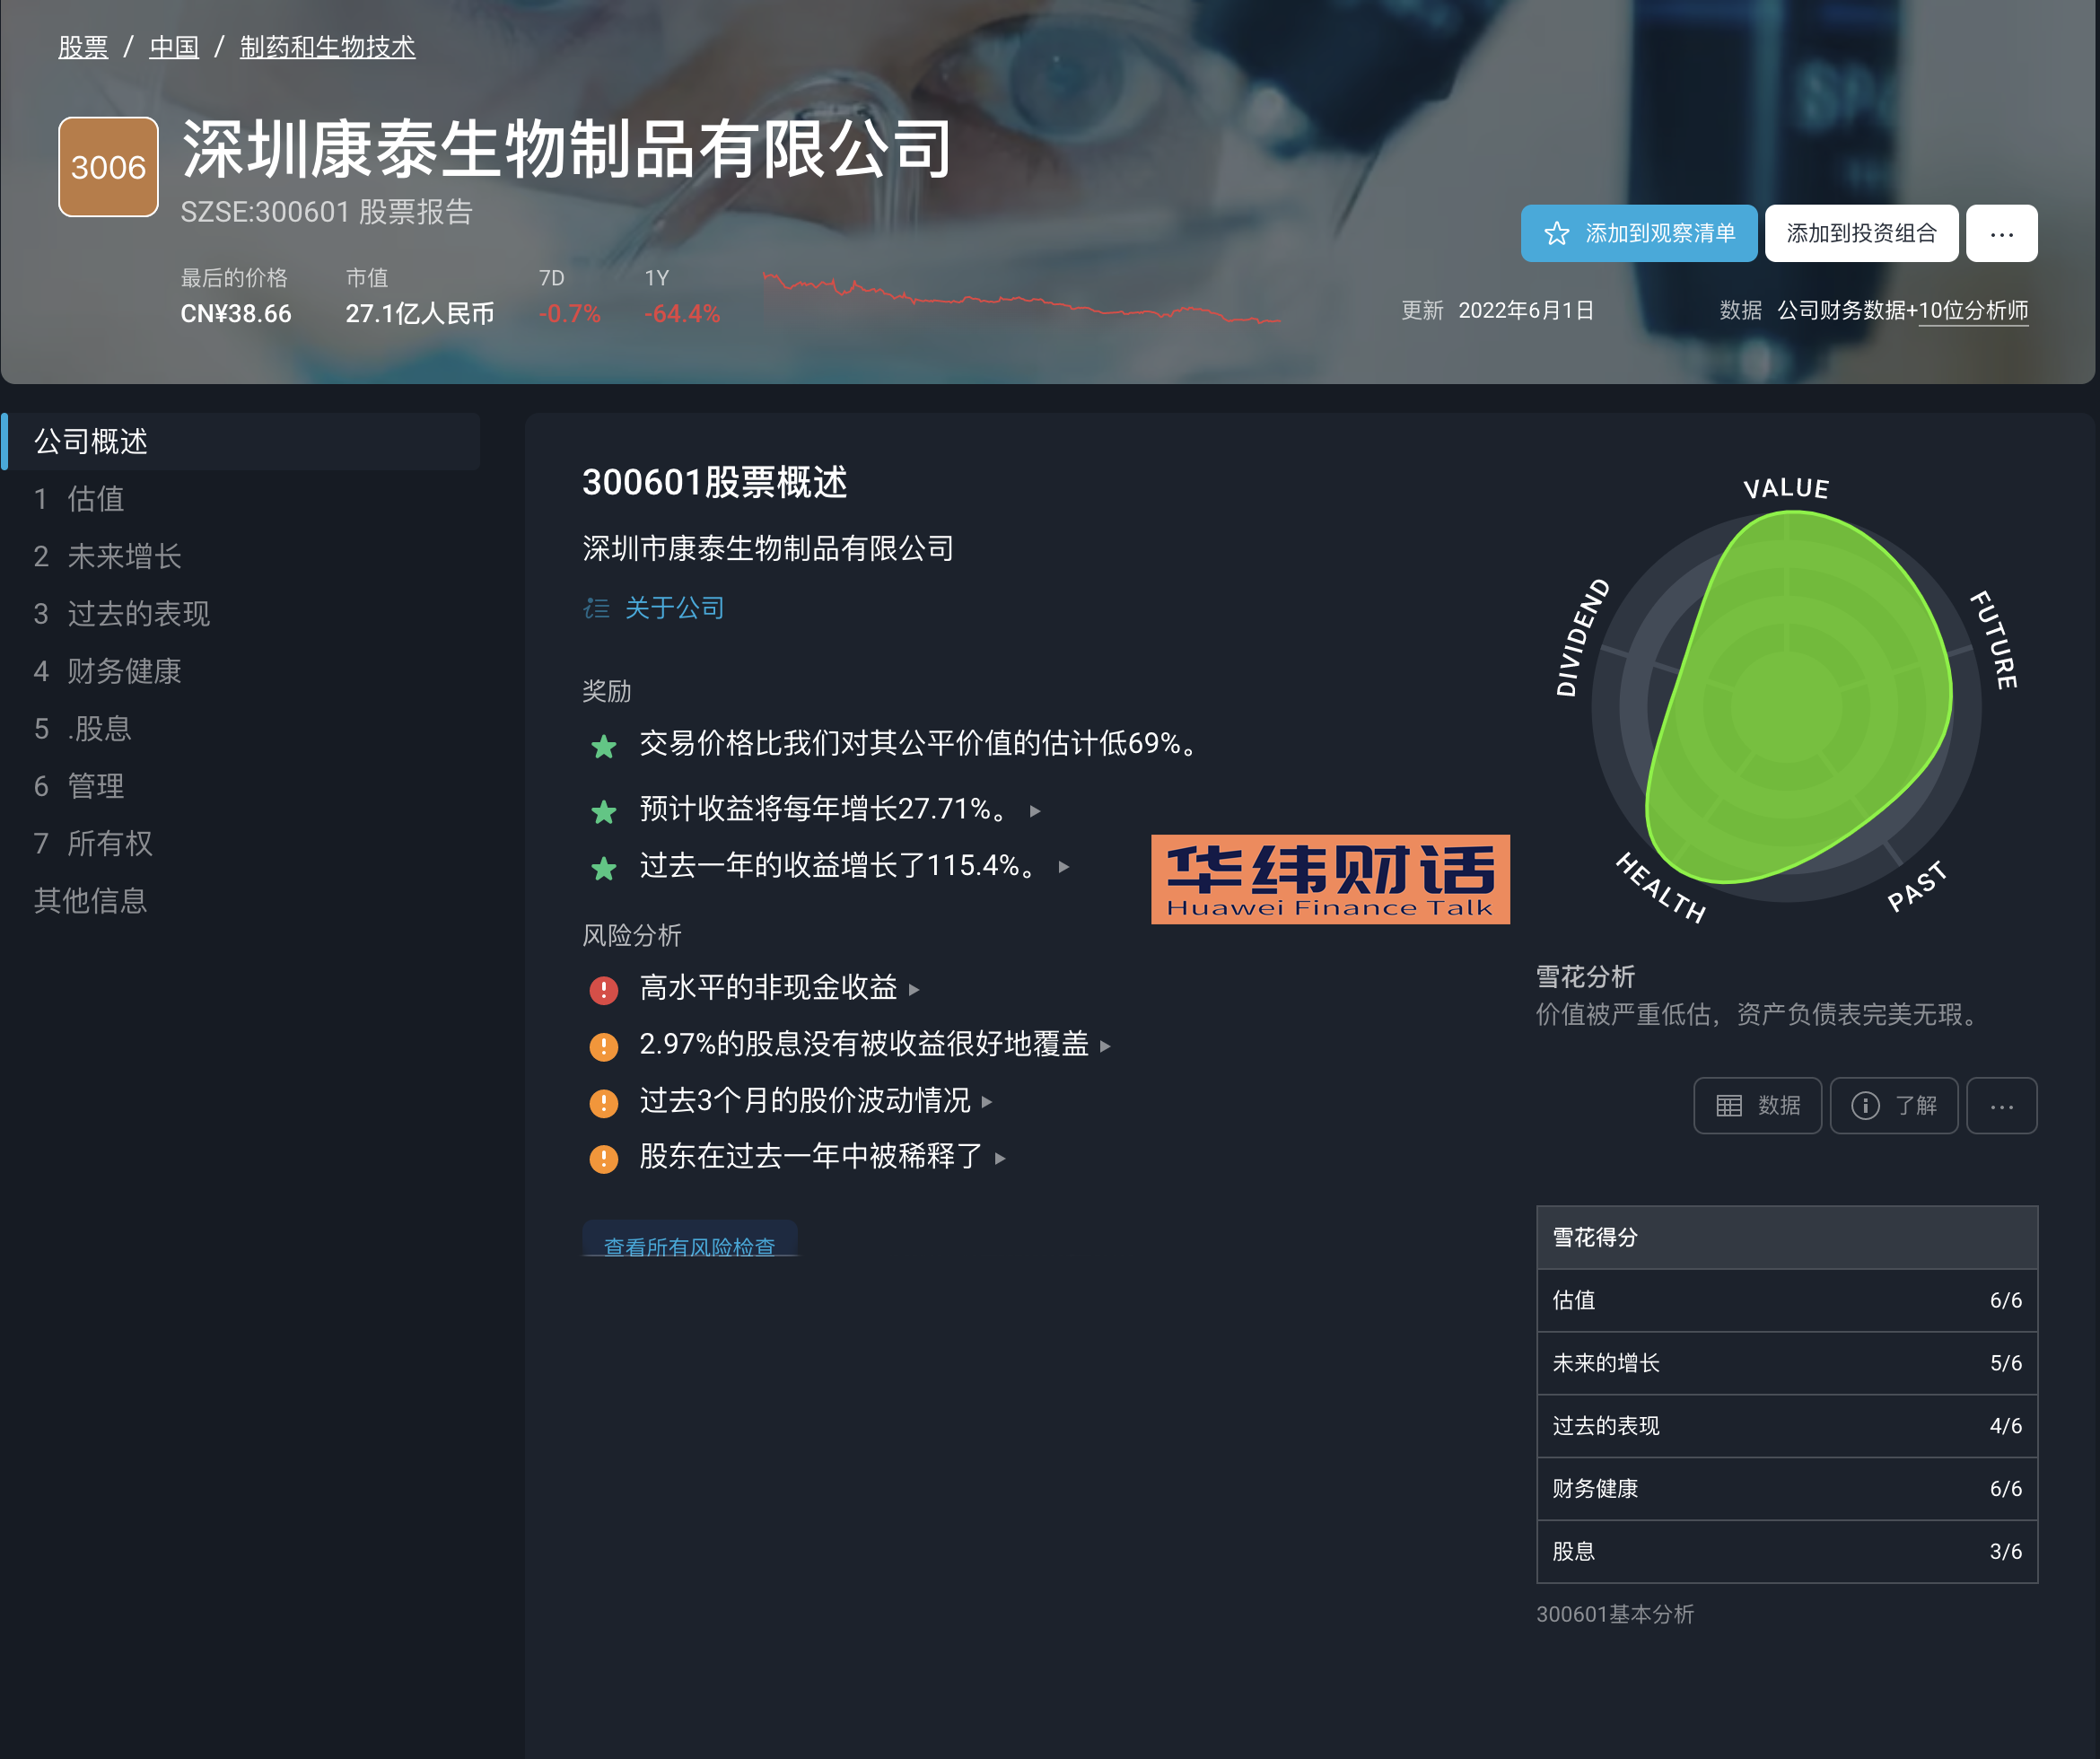
Task: Click orange warning icon for 股东在过去一年中被稀释了
Action: coord(603,1158)
